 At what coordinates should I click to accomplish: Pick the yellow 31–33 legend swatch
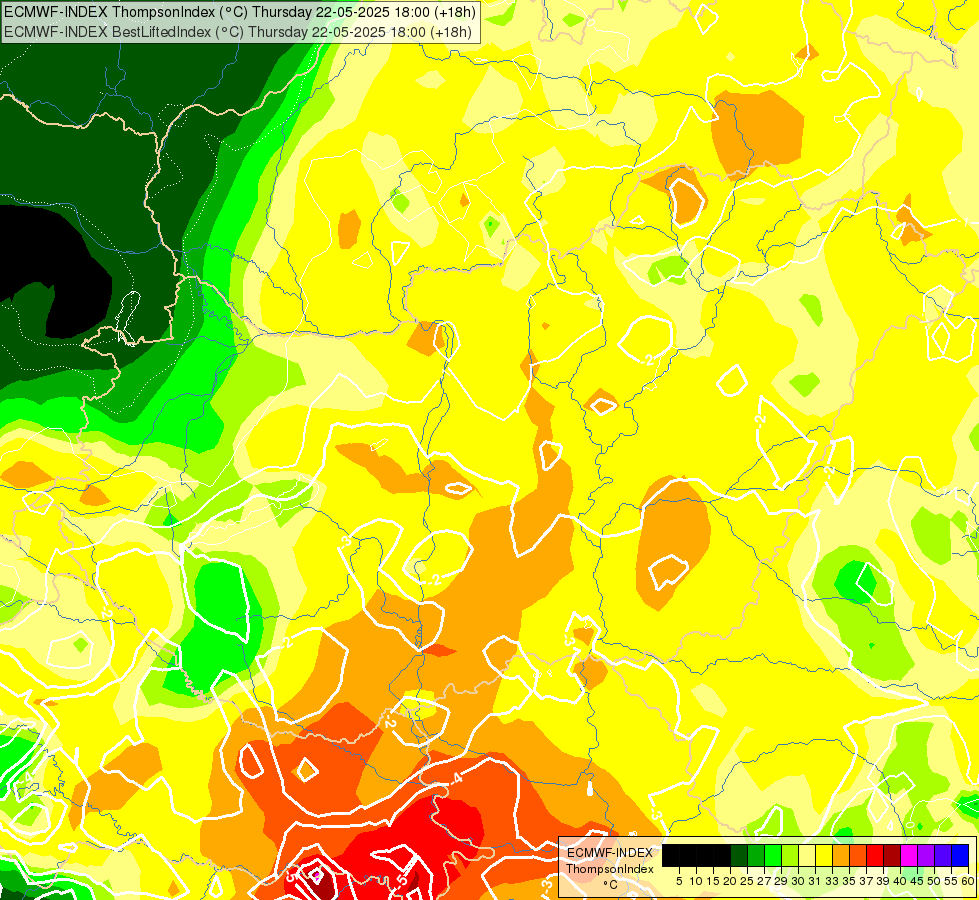(824, 856)
